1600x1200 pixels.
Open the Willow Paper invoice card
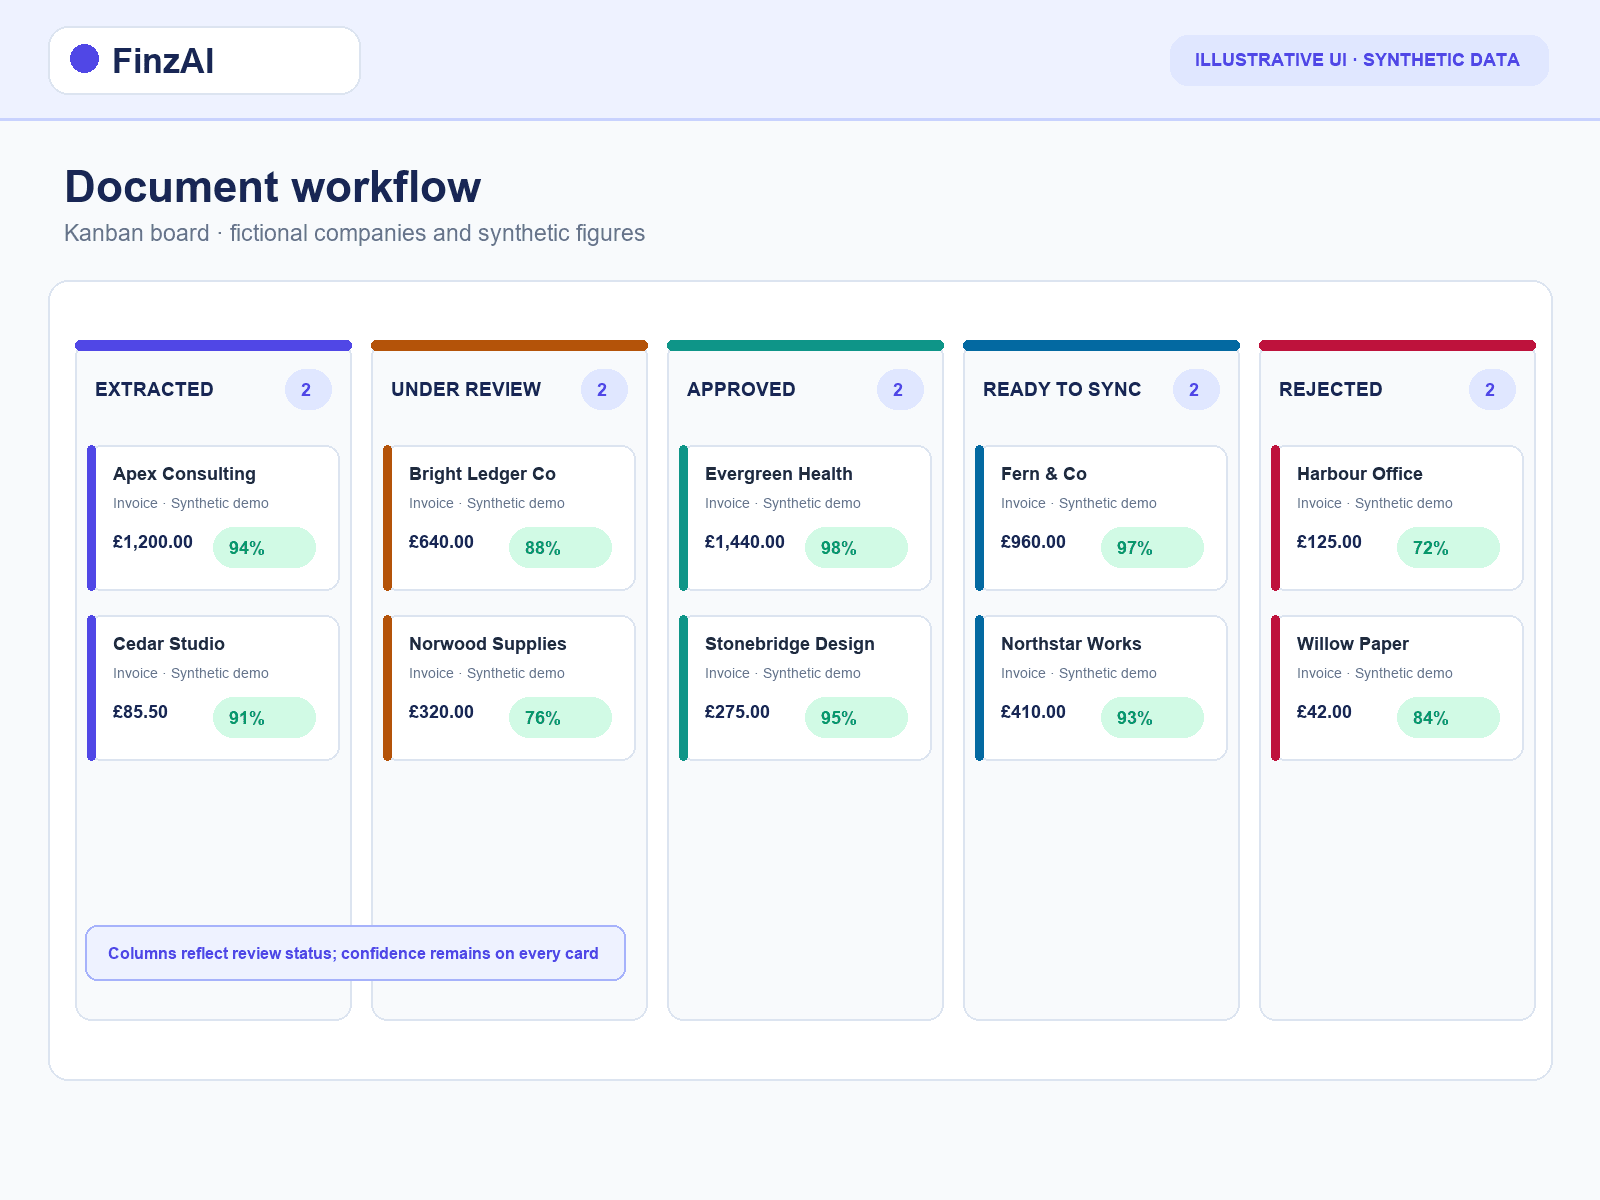click(1397, 688)
